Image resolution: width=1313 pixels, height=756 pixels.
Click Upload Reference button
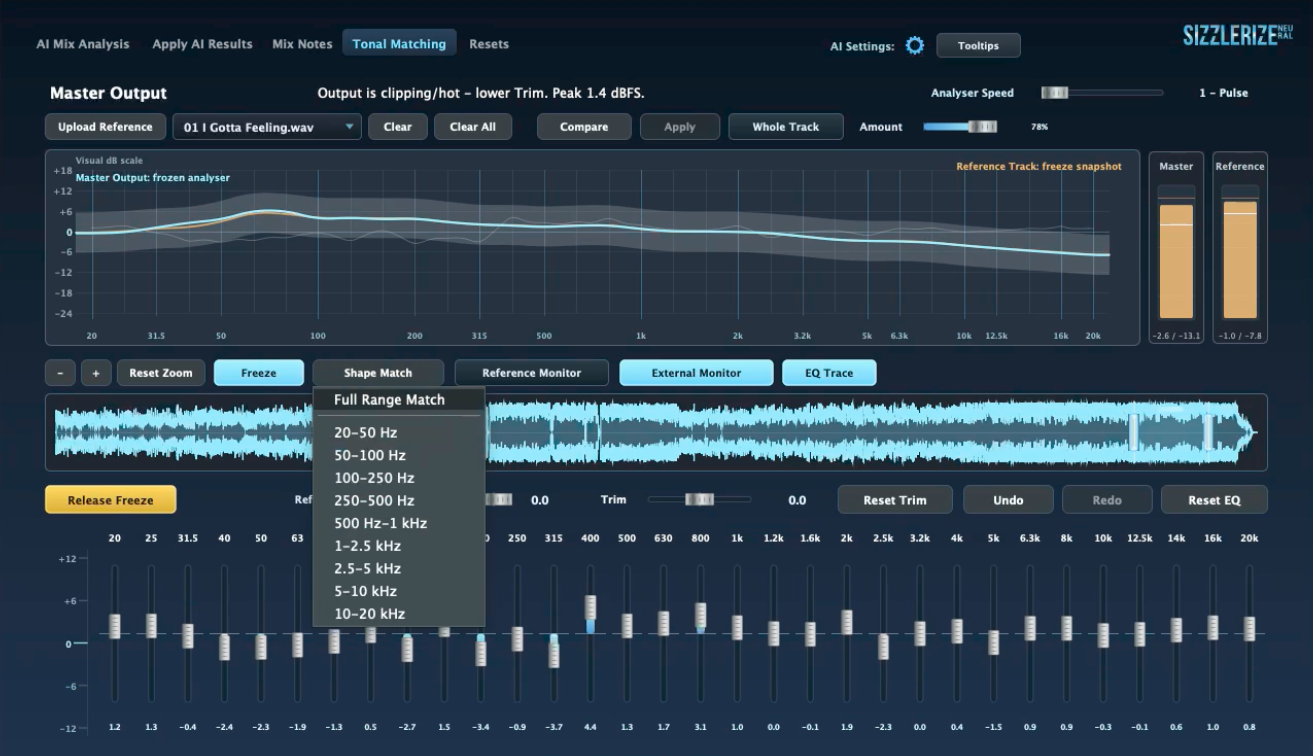[x=105, y=127]
